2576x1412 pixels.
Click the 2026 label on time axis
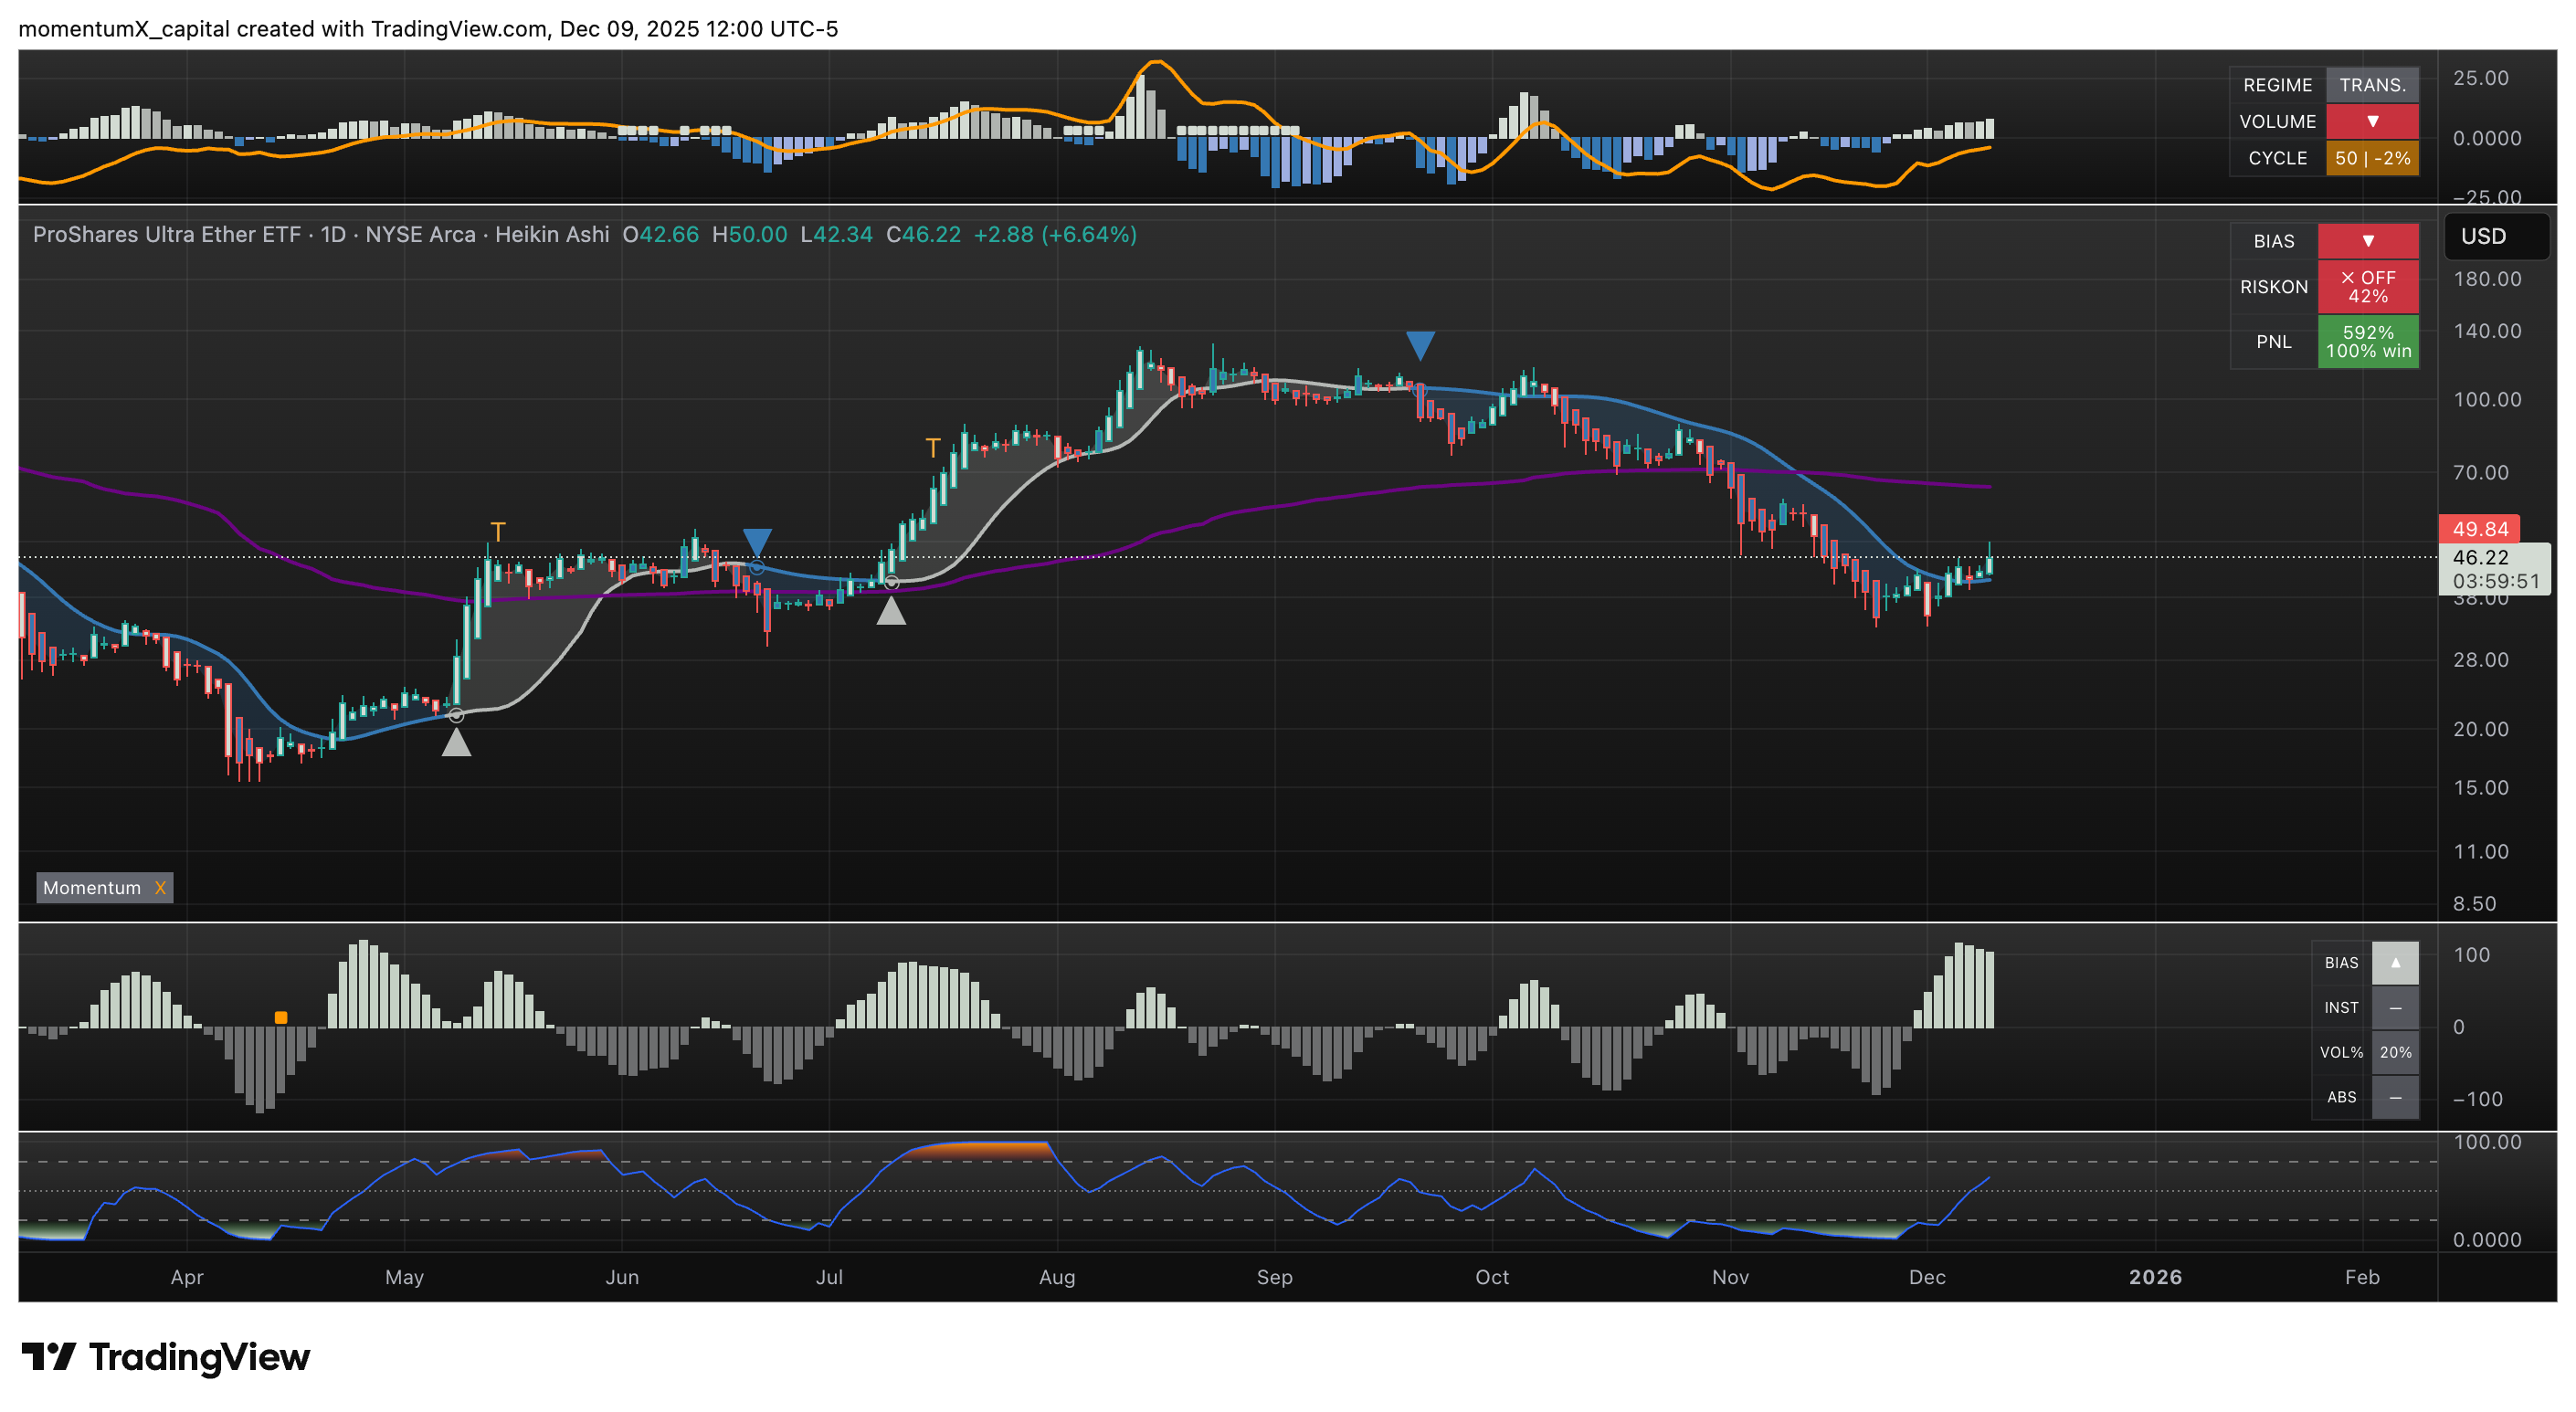click(x=2154, y=1277)
